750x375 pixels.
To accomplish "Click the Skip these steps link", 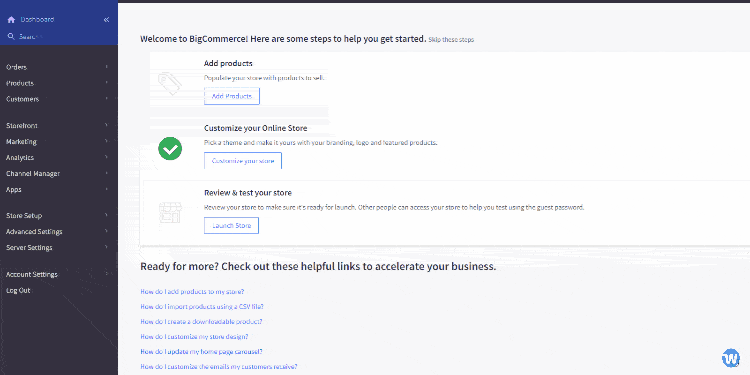I will [x=451, y=40].
